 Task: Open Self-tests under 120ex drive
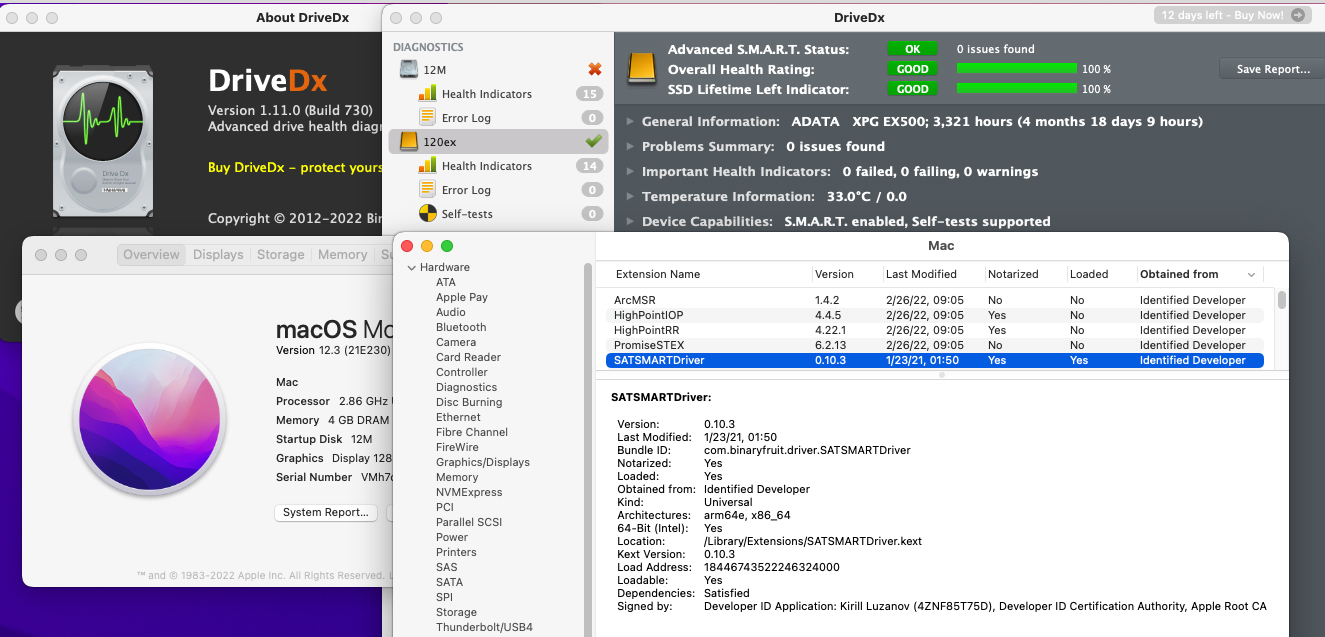point(467,214)
